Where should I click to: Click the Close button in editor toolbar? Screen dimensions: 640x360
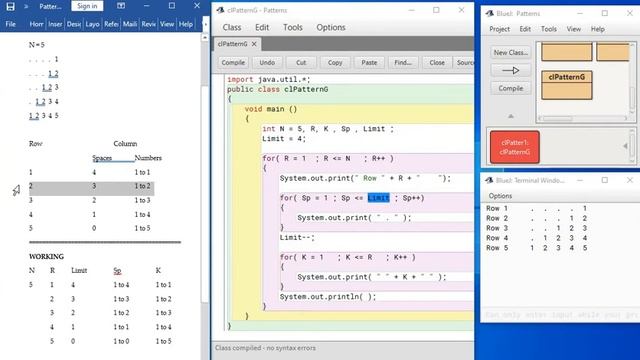437,62
